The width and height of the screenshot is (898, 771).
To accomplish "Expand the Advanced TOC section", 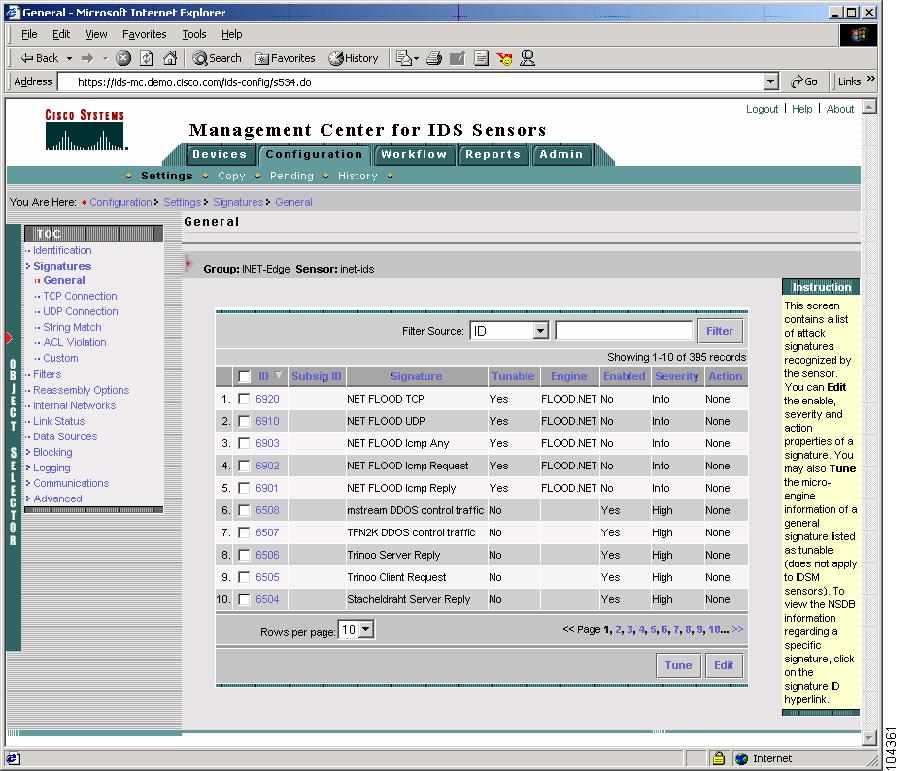I will coord(27,498).
